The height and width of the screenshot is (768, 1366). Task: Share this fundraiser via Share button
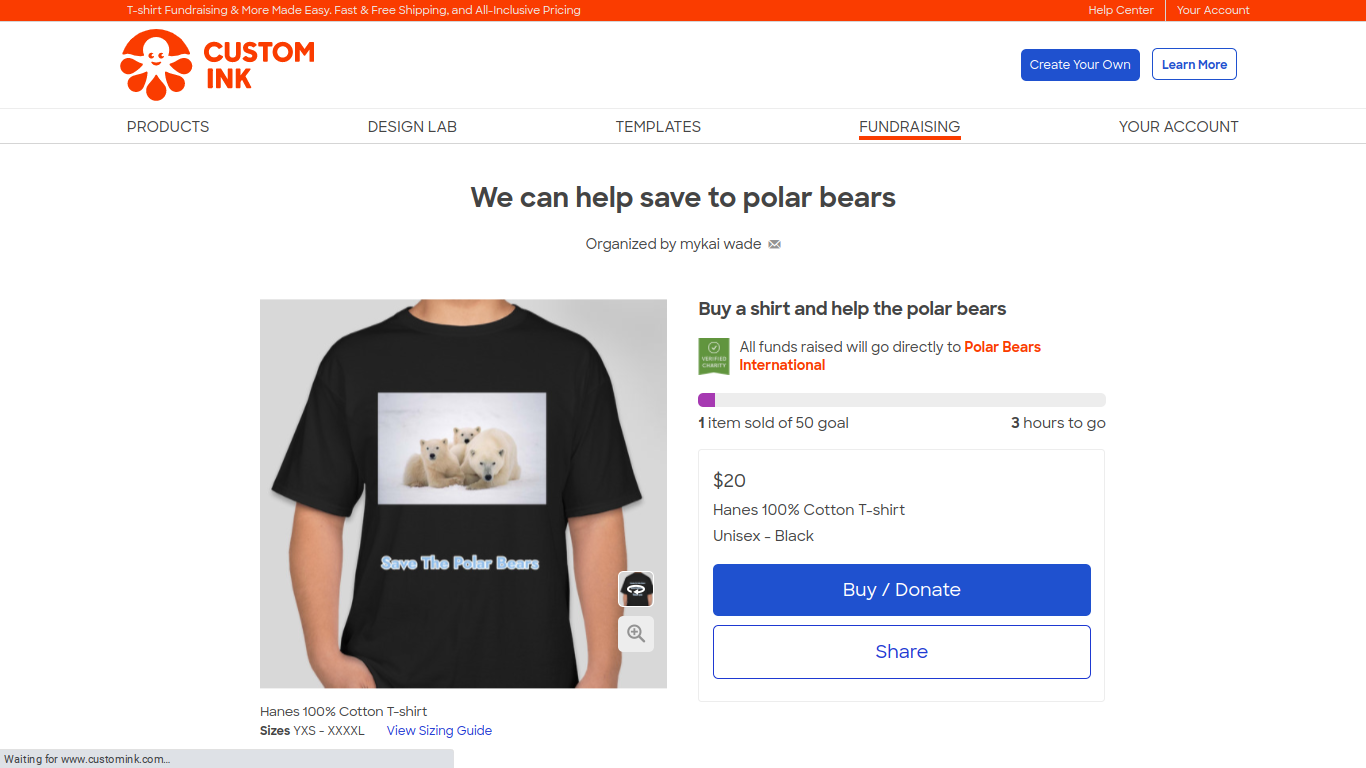pos(901,652)
